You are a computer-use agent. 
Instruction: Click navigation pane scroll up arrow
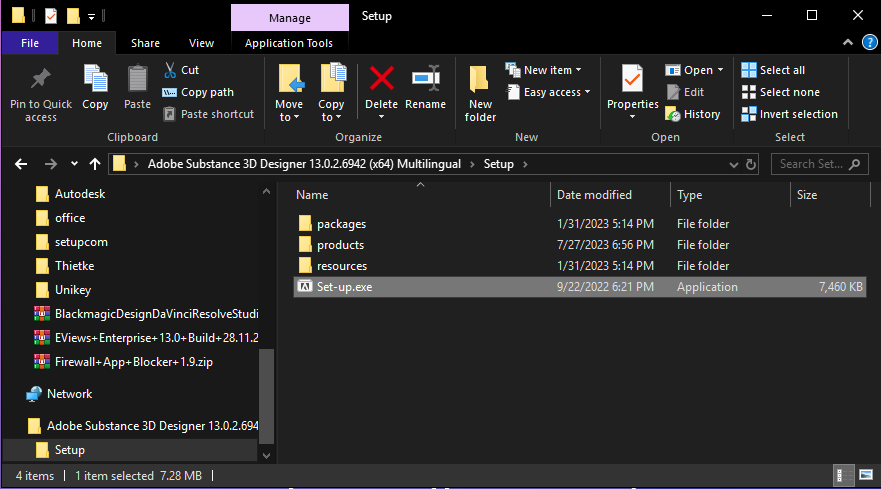tap(266, 192)
